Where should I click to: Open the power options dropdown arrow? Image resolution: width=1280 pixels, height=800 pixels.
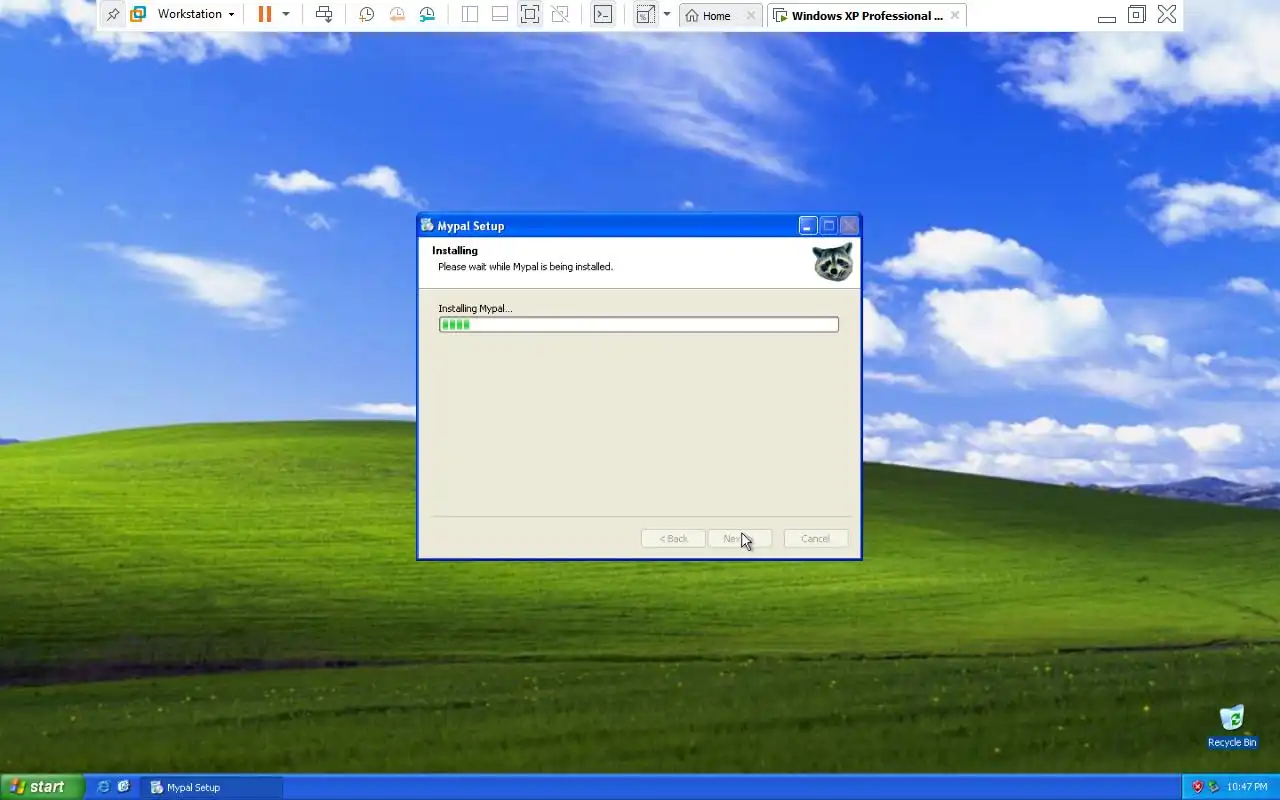pos(286,15)
